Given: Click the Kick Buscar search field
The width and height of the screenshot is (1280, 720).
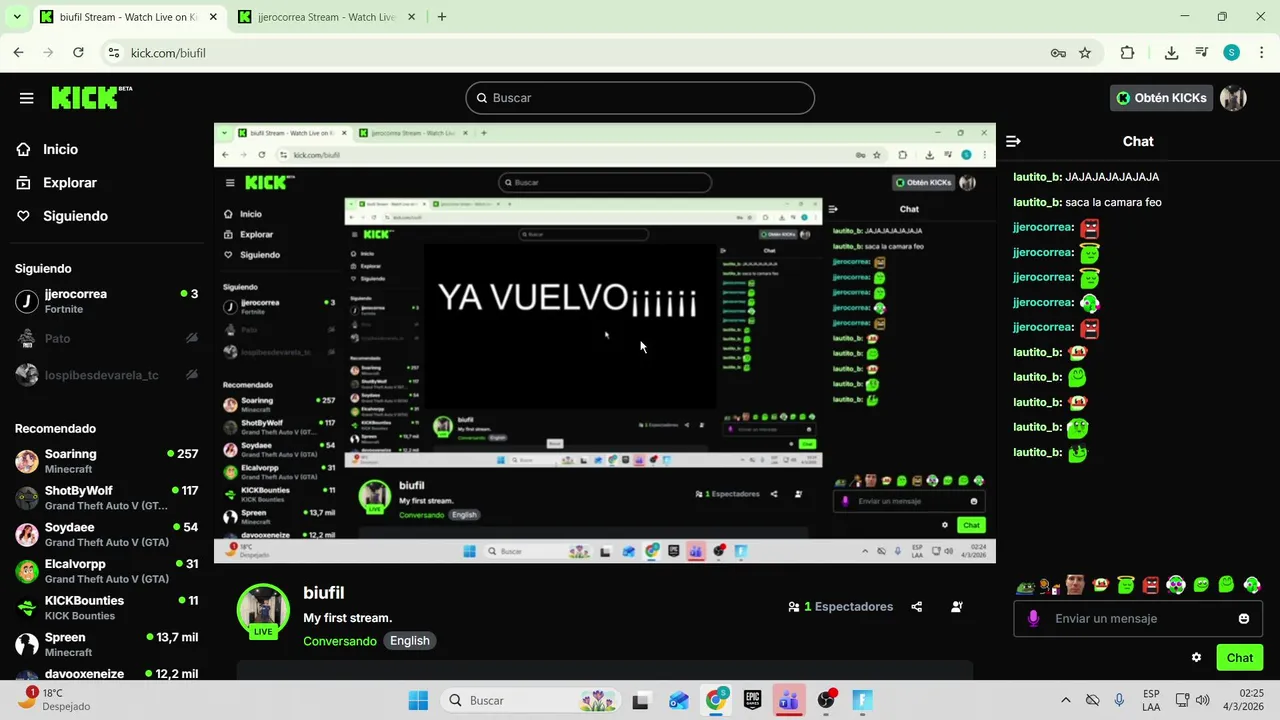Looking at the screenshot, I should point(640,98).
